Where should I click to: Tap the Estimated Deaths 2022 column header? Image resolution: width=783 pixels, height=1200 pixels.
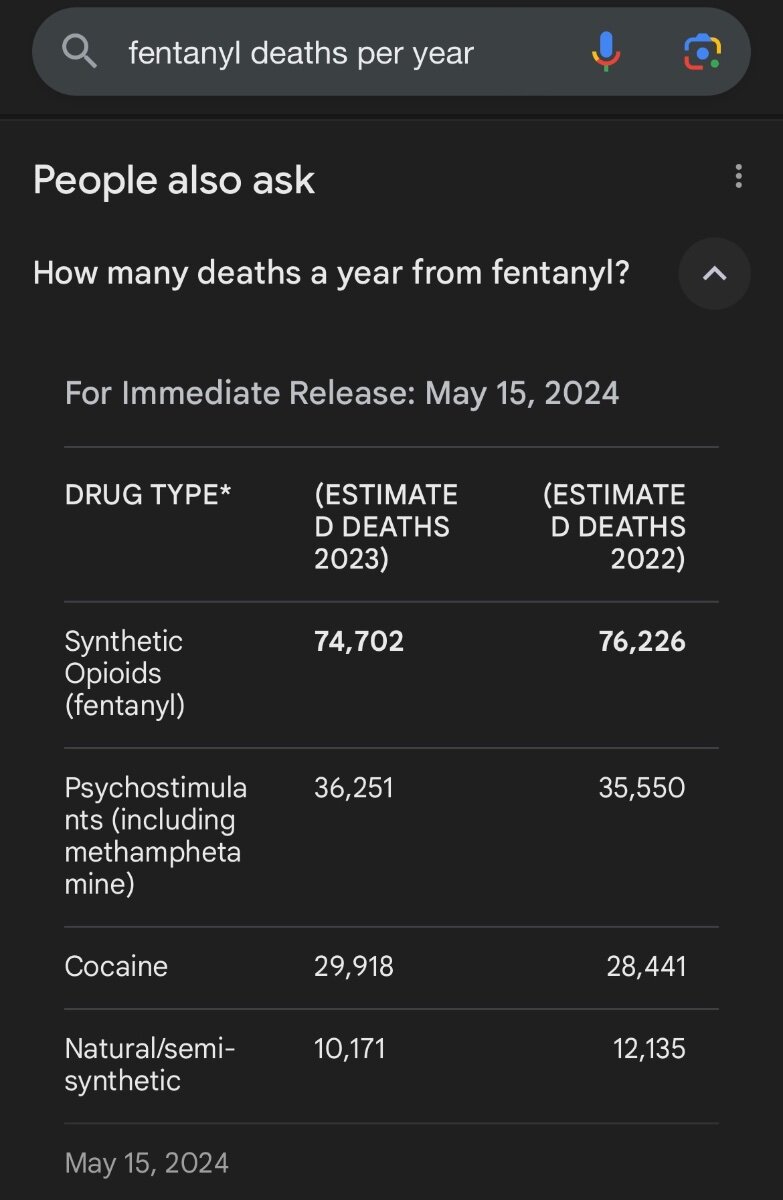(x=614, y=526)
